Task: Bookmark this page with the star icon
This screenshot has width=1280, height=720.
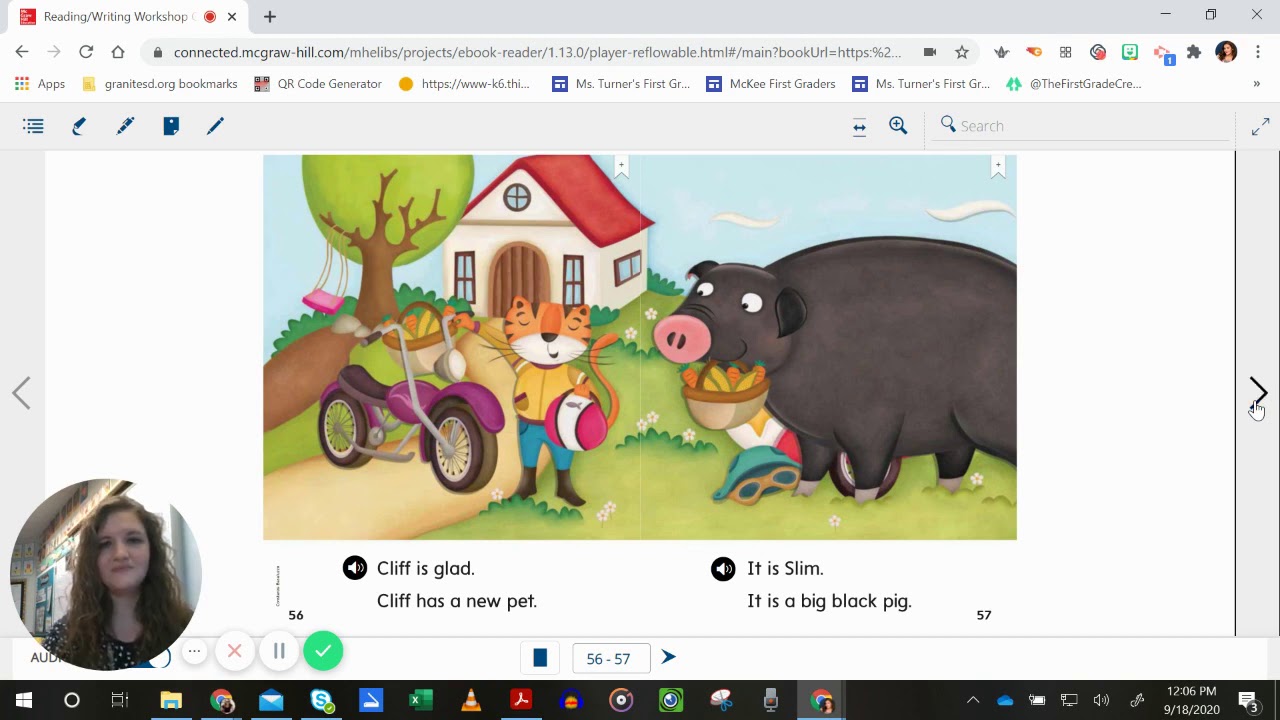Action: pyautogui.click(x=962, y=52)
